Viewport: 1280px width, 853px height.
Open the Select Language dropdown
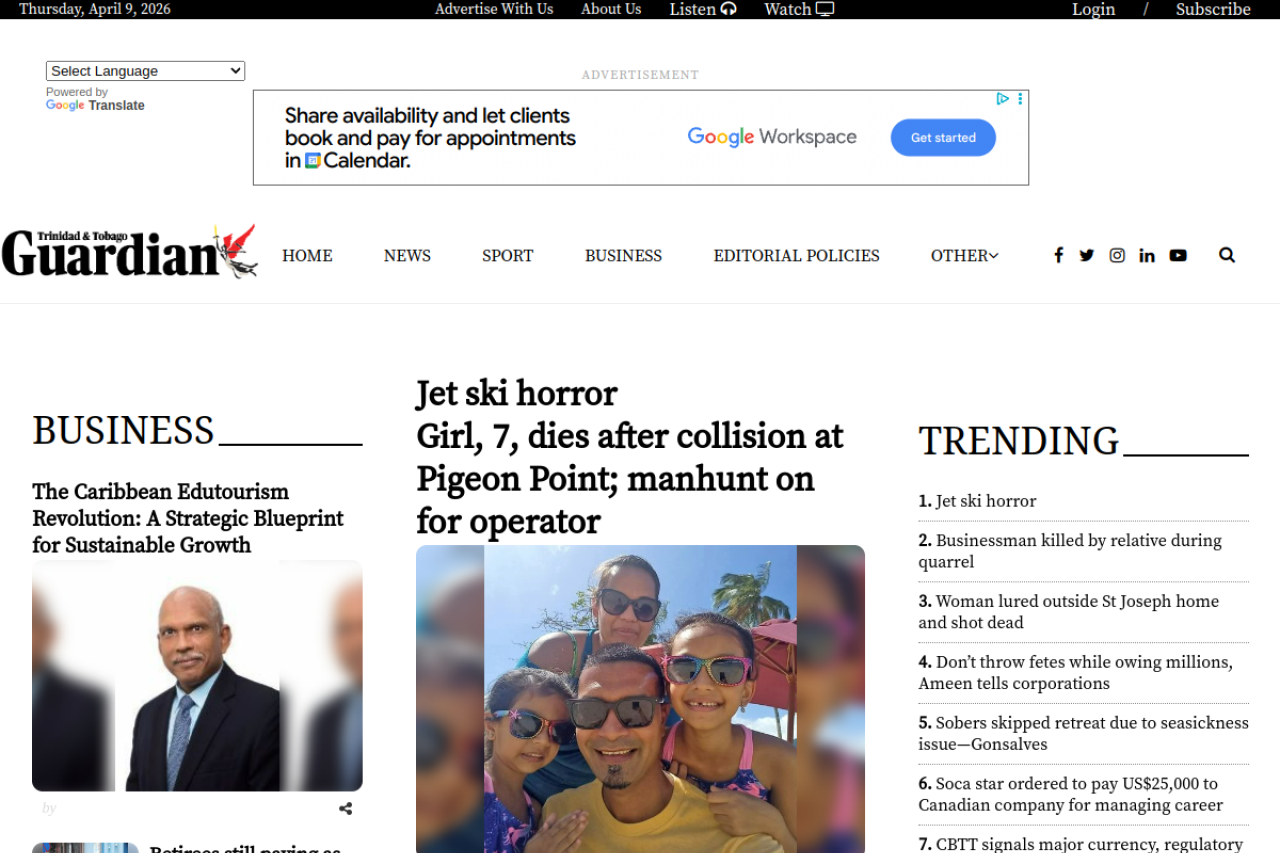coord(145,71)
